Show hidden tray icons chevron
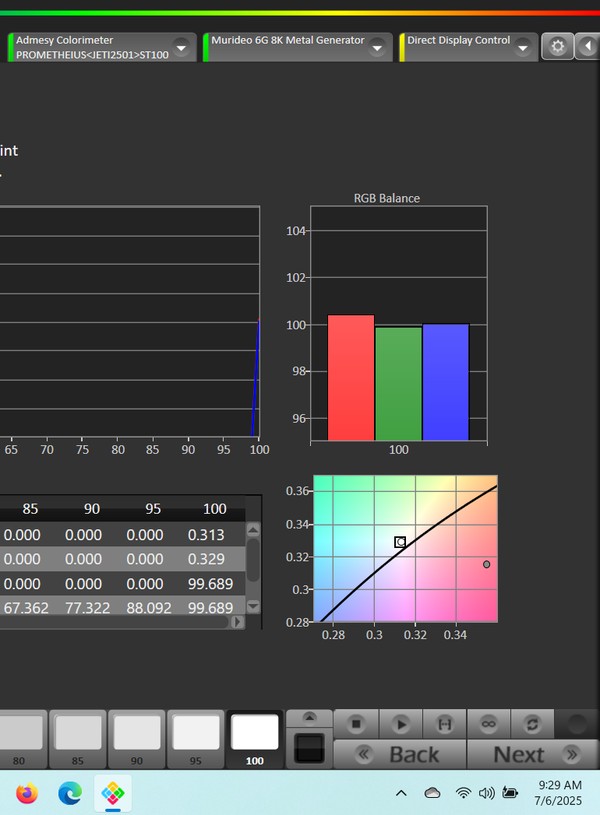 point(401,793)
